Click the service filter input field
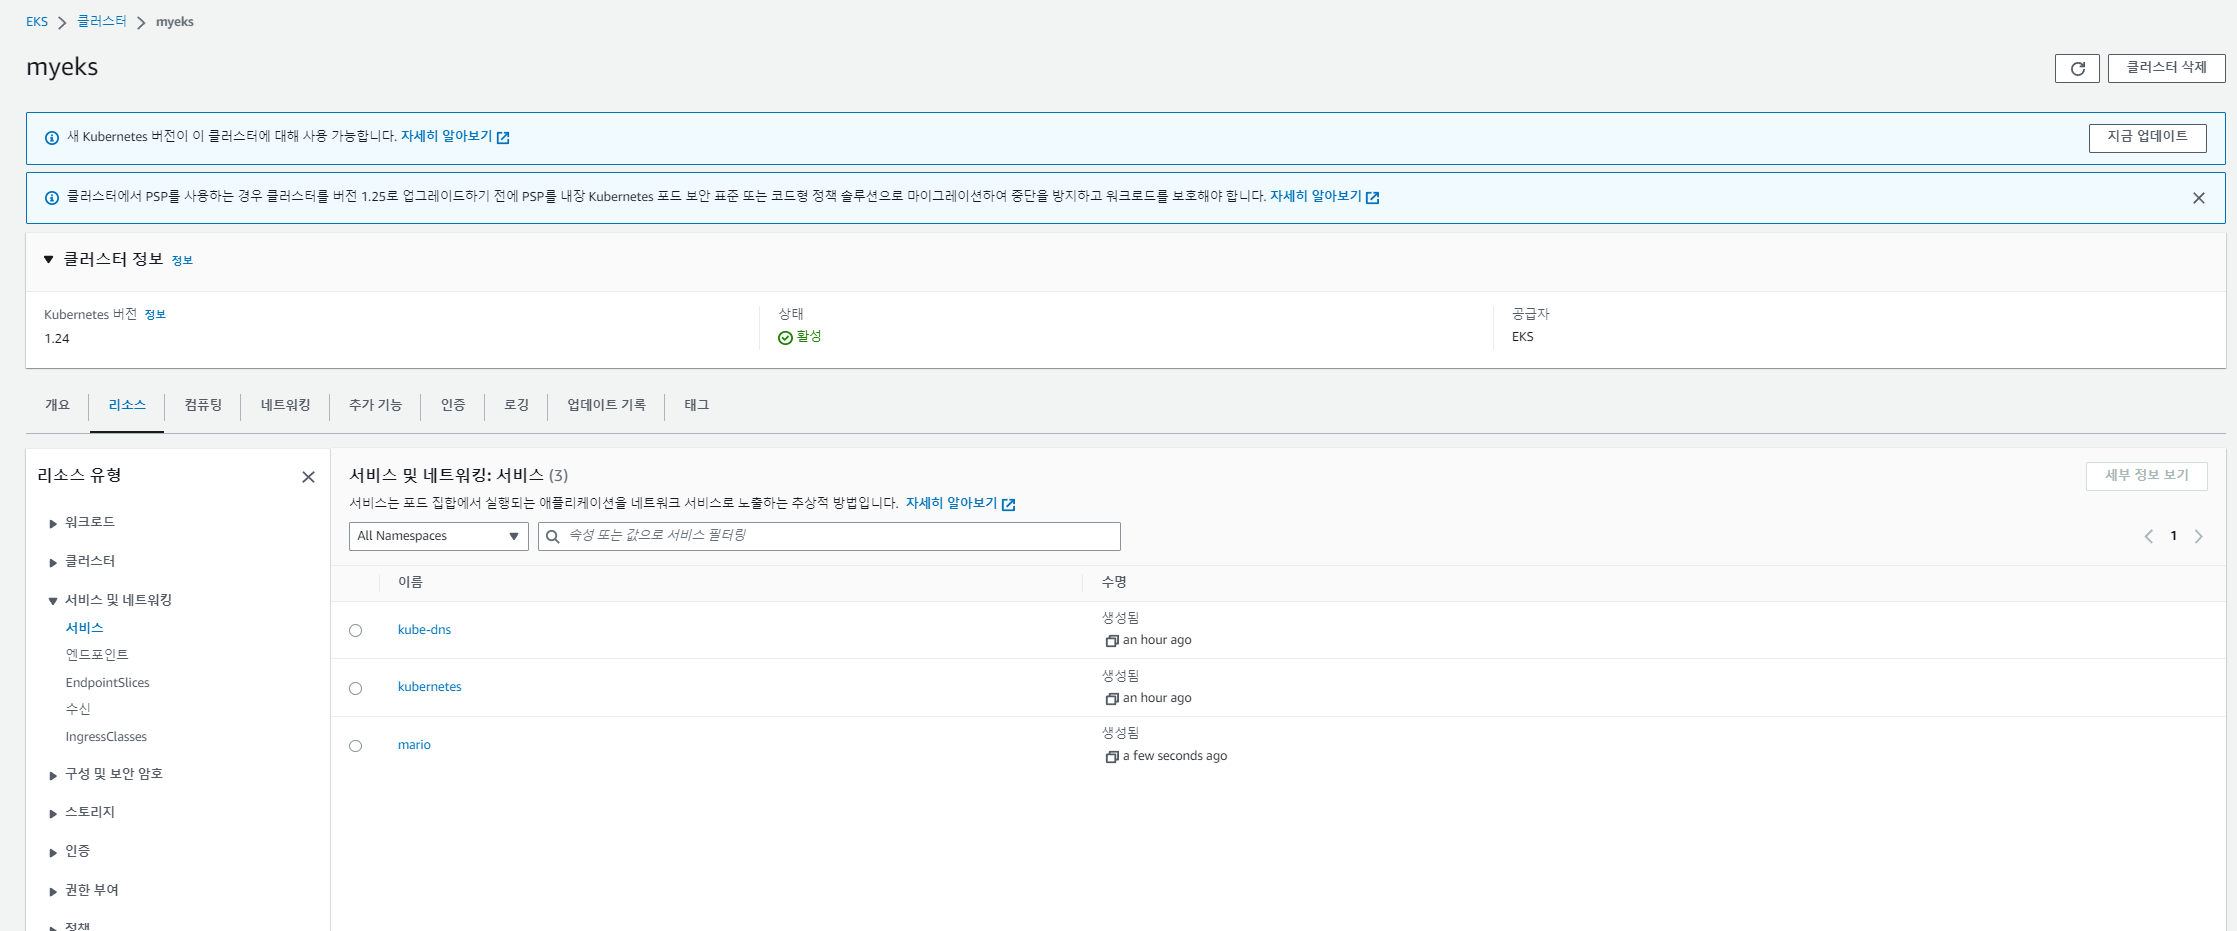 [x=829, y=536]
